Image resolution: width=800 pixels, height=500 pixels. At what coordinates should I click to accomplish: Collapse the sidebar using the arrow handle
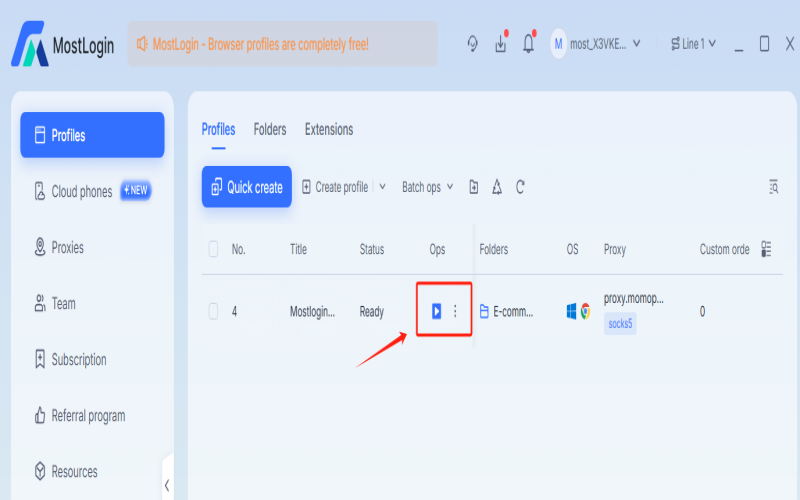166,485
